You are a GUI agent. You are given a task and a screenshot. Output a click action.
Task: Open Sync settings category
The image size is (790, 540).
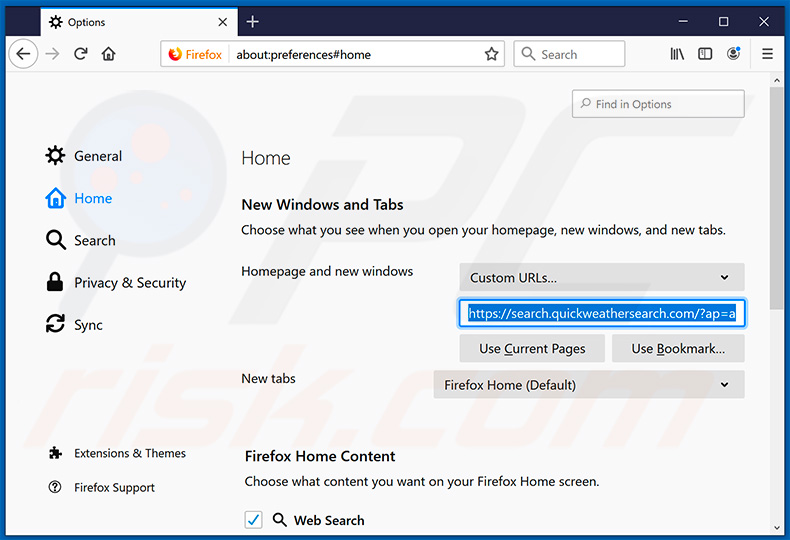[75, 325]
